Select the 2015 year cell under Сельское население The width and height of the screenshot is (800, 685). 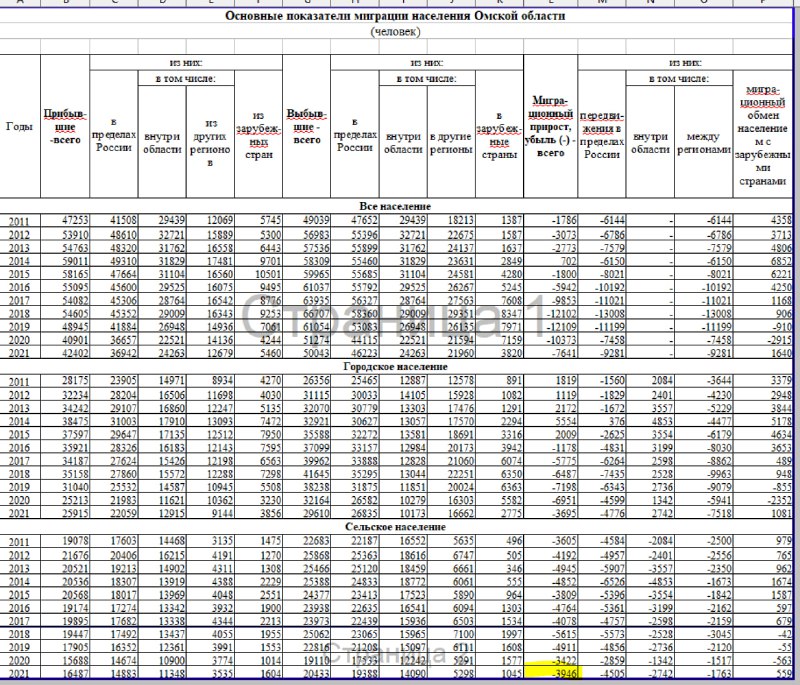(19, 595)
